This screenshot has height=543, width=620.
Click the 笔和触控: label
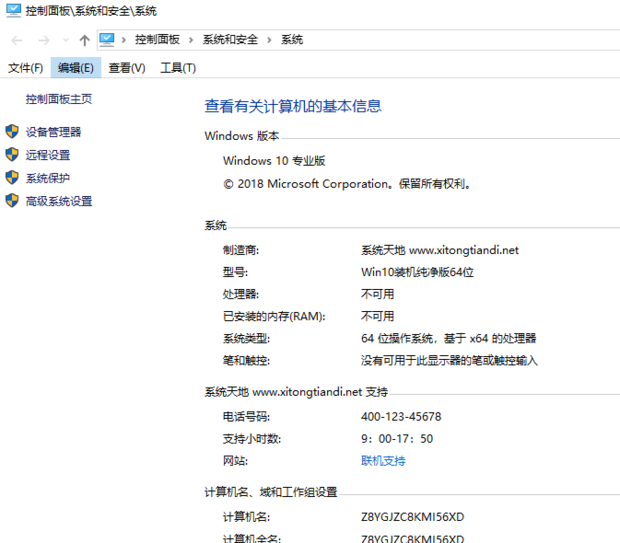pyautogui.click(x=246, y=360)
